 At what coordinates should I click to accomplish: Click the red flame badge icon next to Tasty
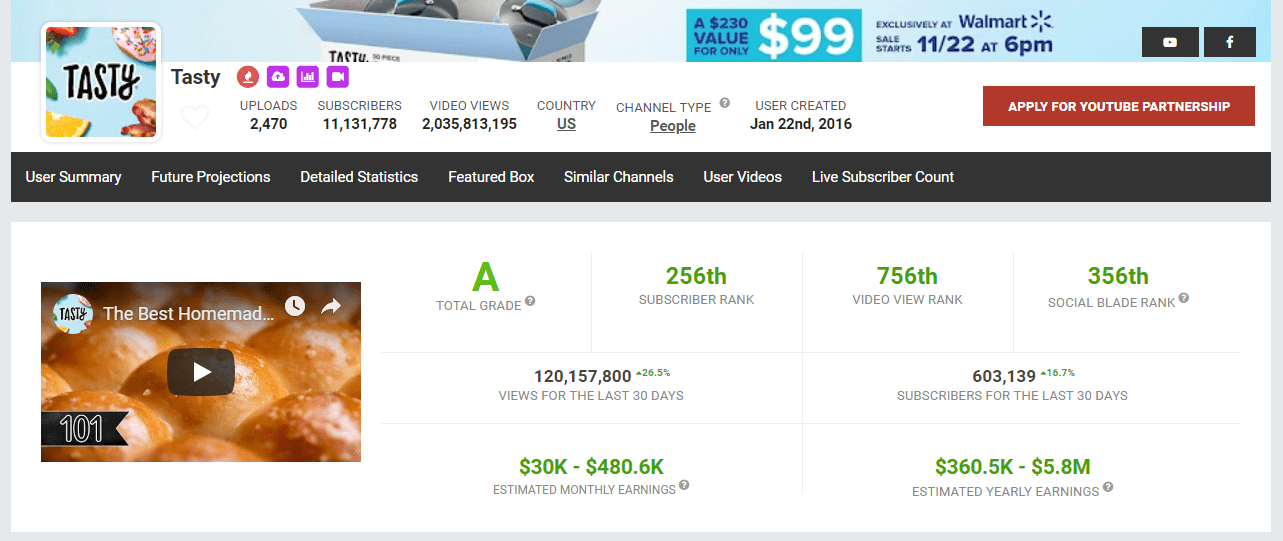pos(247,77)
